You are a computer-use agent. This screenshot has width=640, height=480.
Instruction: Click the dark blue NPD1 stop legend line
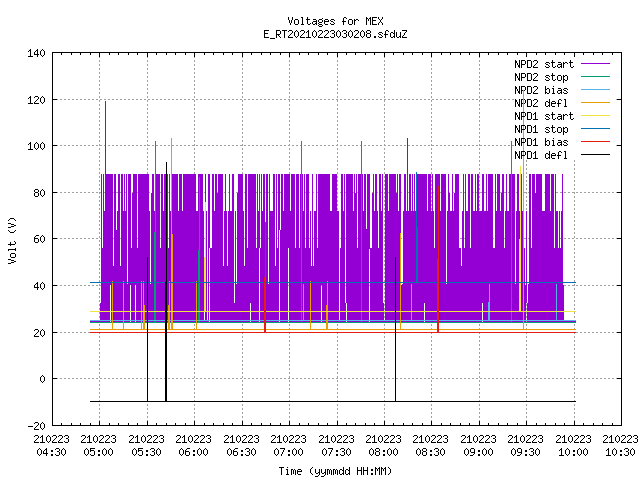click(x=596, y=129)
